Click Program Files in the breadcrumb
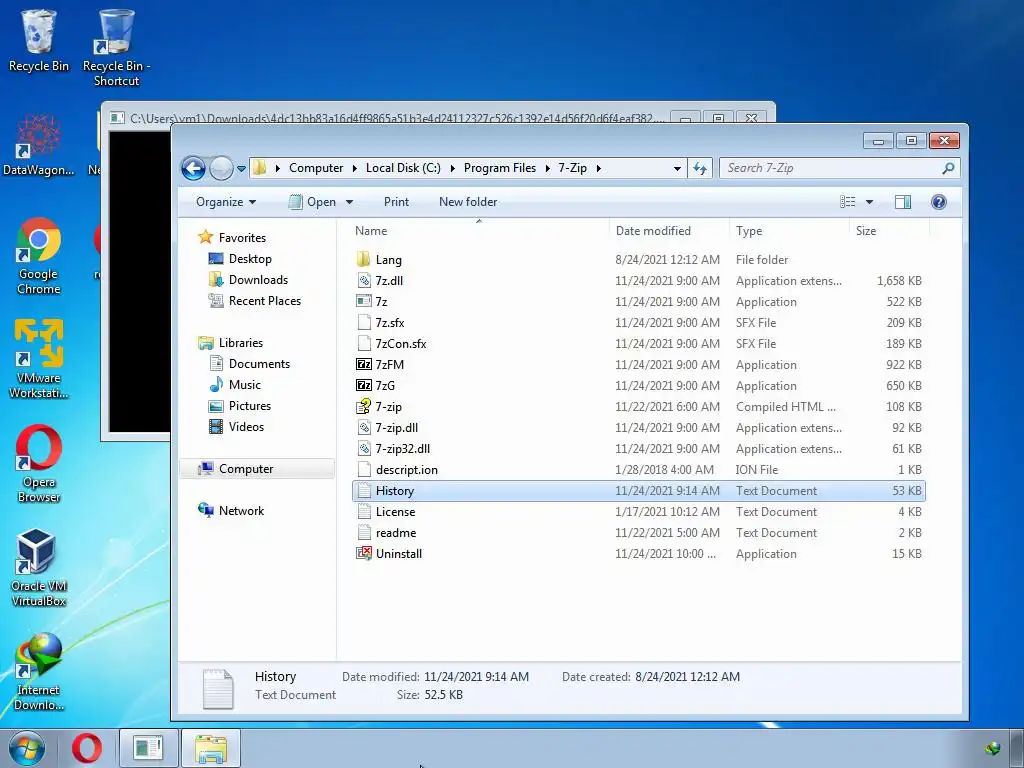Viewport: 1024px width, 768px height. coord(500,168)
